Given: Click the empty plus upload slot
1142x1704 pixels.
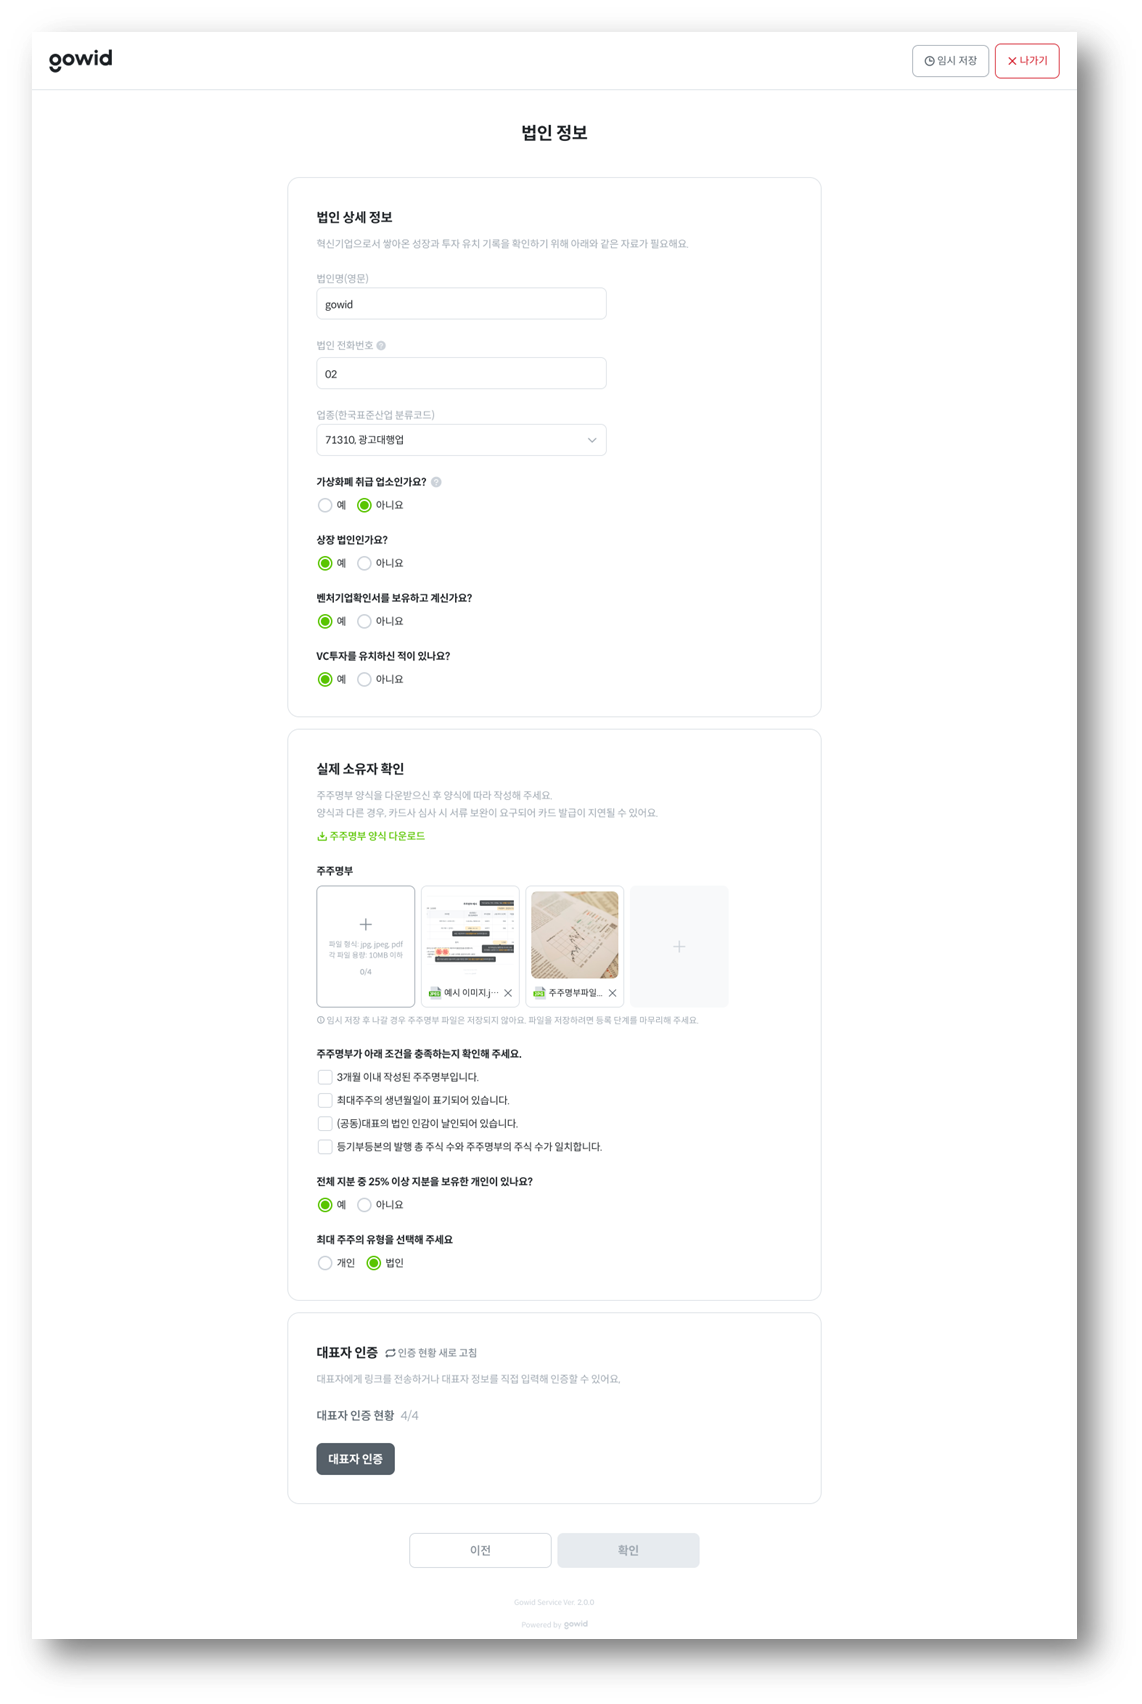Looking at the screenshot, I should click(679, 946).
